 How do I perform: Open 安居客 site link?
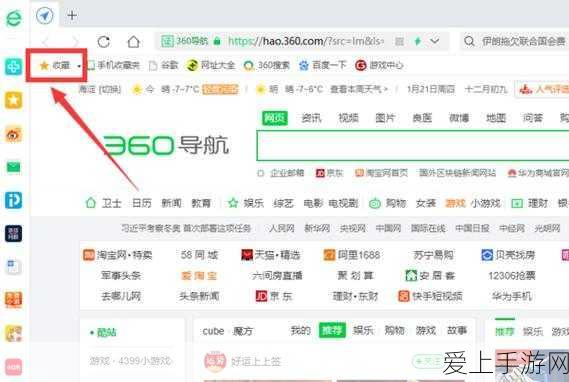(430, 276)
